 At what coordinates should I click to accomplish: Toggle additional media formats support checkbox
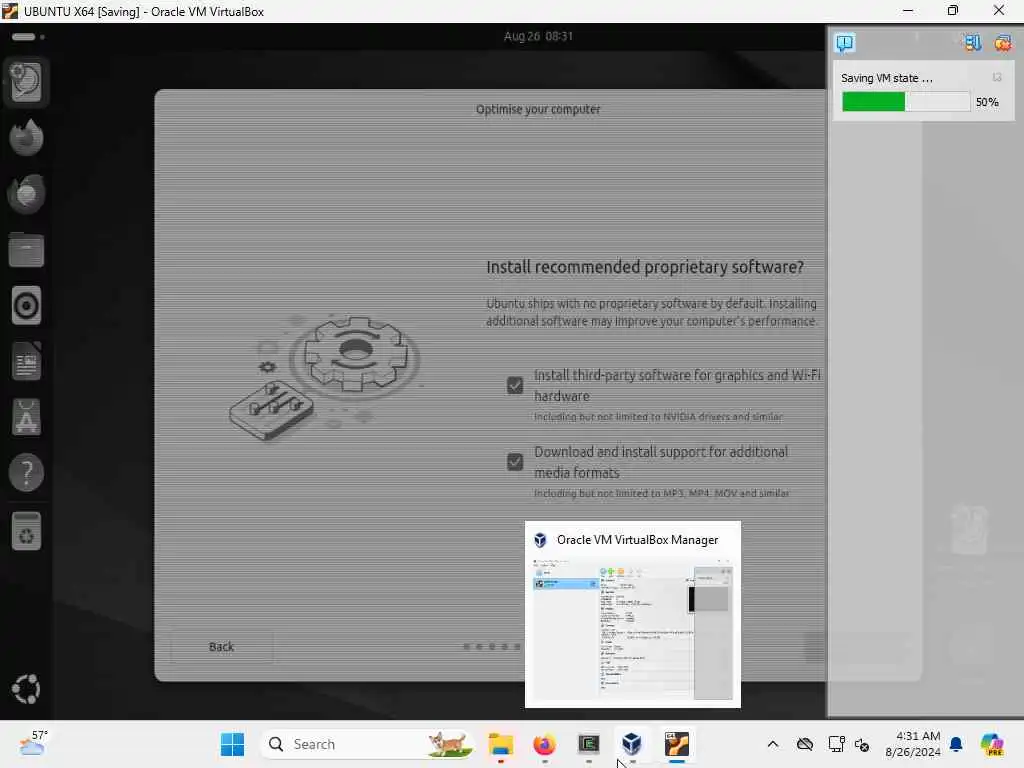coord(515,462)
